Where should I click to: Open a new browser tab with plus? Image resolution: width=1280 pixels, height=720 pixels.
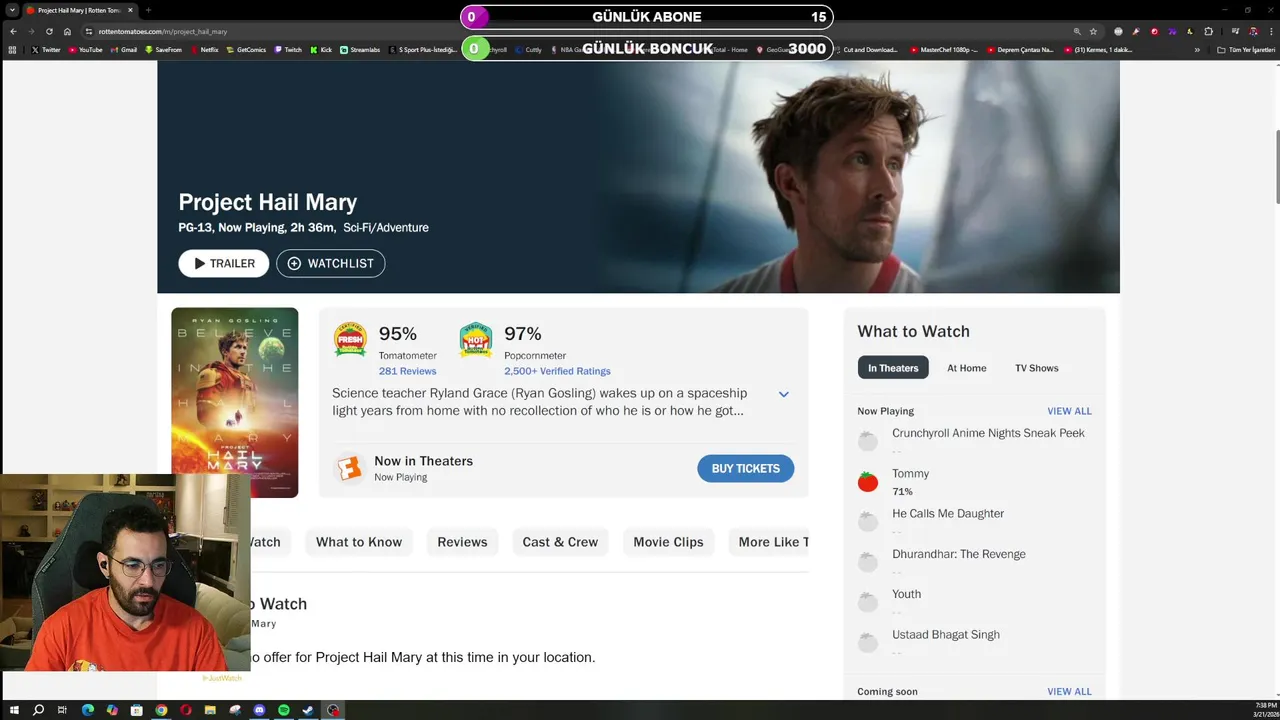click(148, 10)
